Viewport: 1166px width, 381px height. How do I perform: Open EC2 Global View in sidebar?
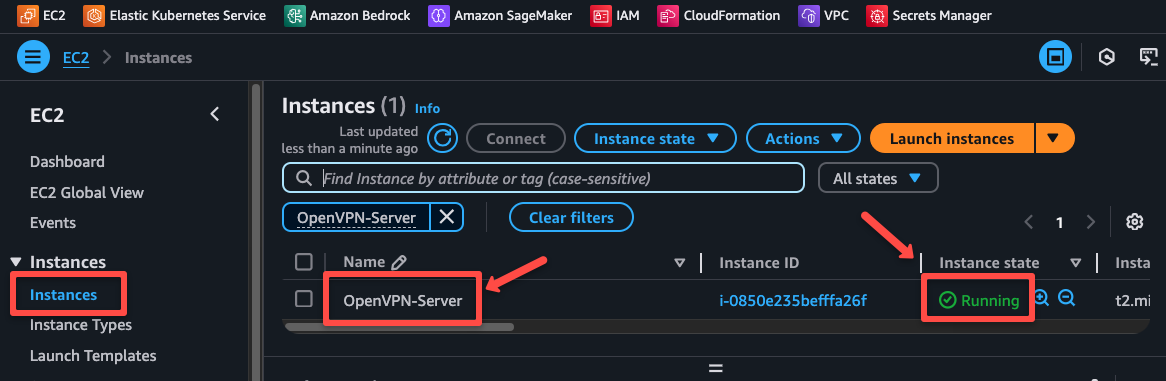pyautogui.click(x=87, y=192)
